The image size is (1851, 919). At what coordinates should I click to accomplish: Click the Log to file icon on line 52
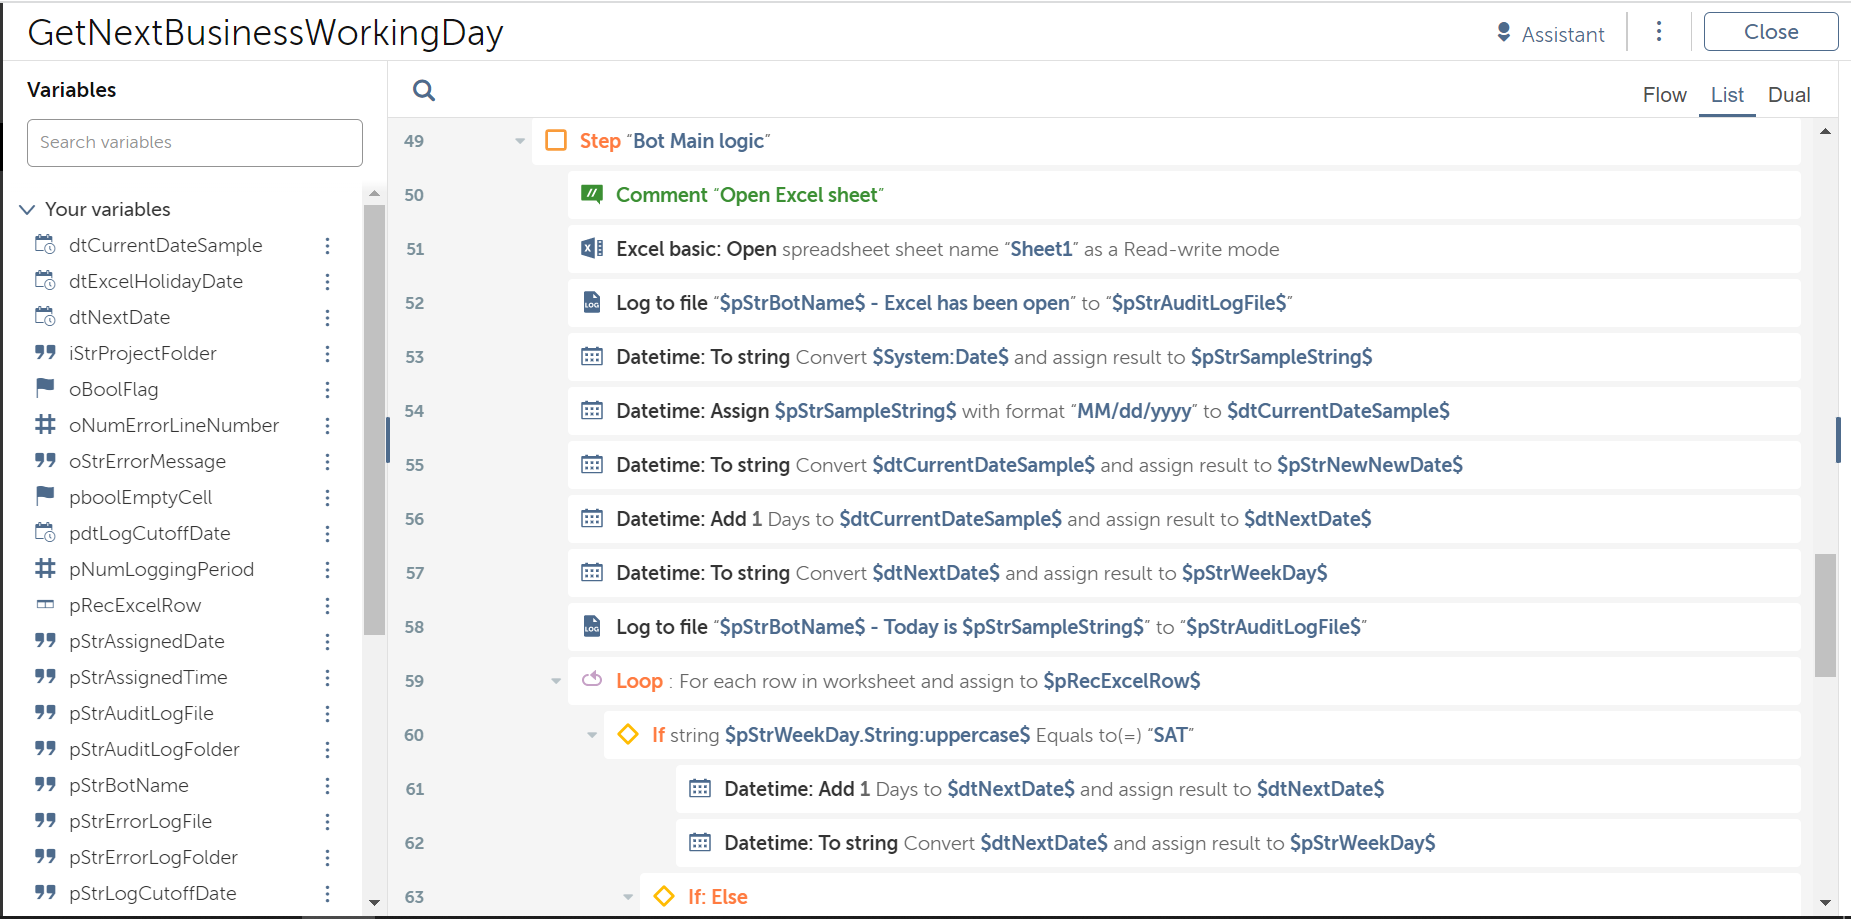(x=592, y=303)
